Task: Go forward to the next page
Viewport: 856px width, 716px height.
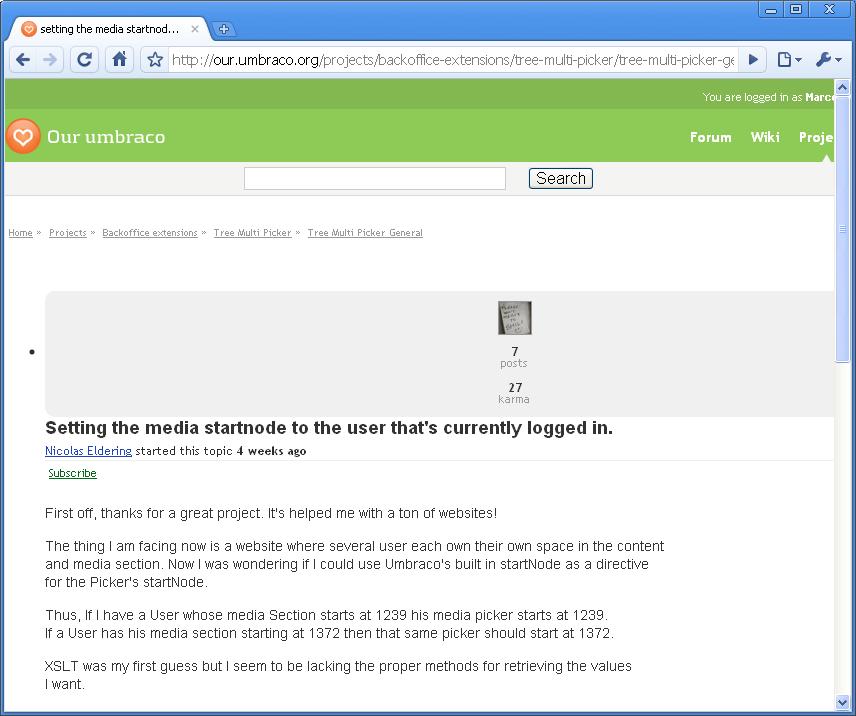Action: pos(50,59)
